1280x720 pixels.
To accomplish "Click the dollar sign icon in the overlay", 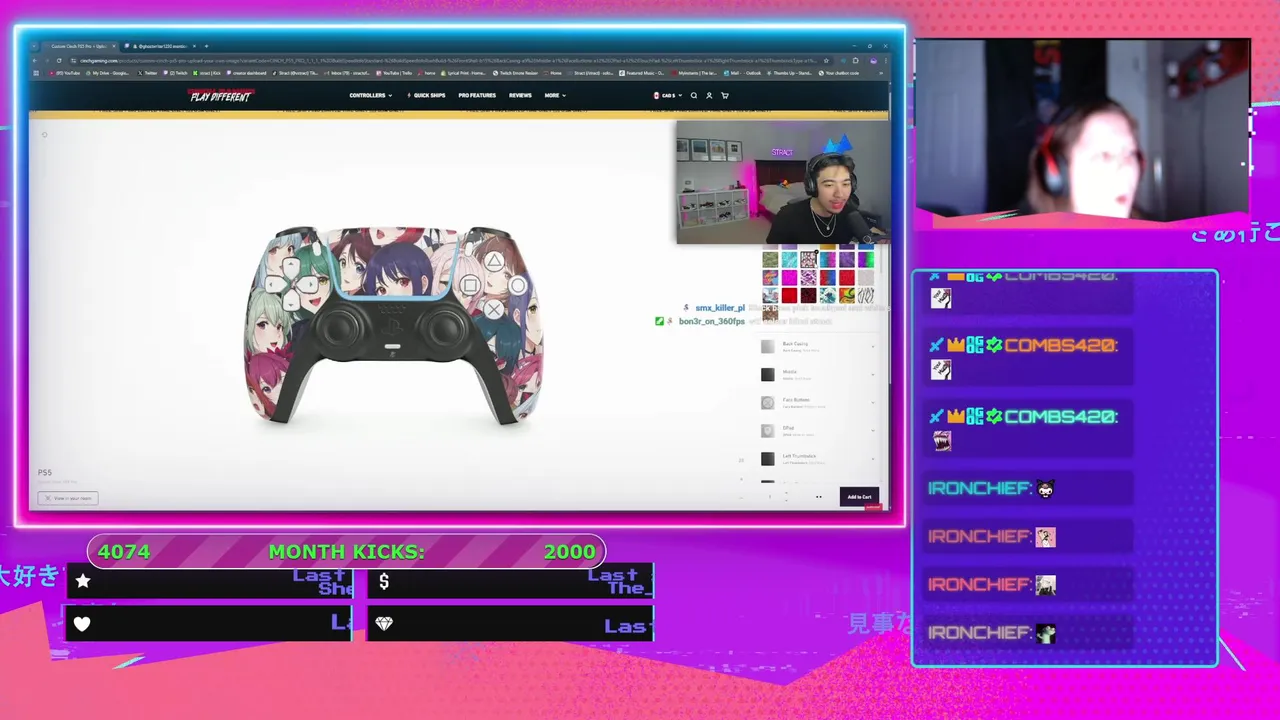I will (384, 580).
